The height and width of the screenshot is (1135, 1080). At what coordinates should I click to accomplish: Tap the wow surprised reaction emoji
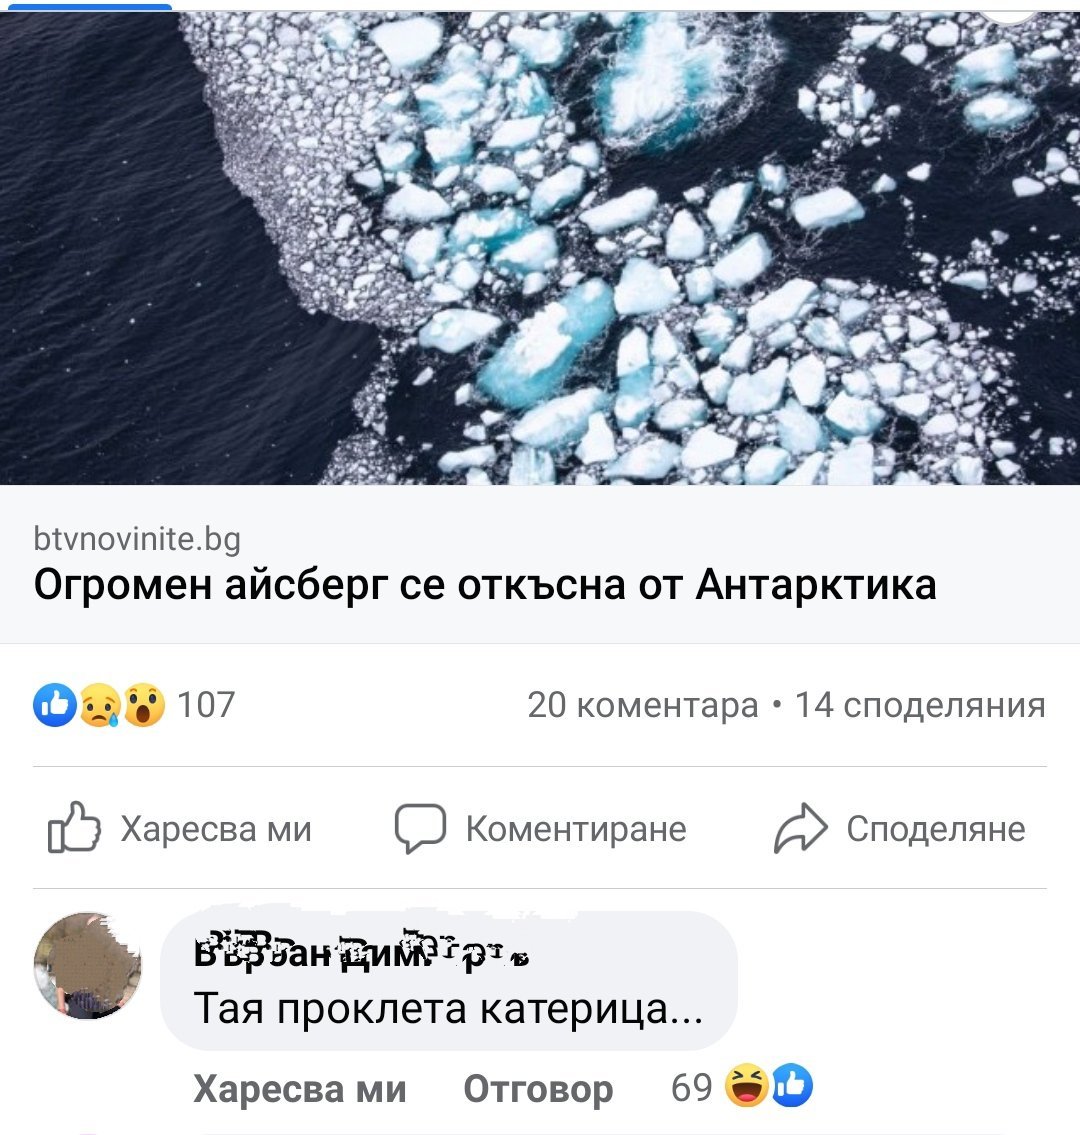144,705
